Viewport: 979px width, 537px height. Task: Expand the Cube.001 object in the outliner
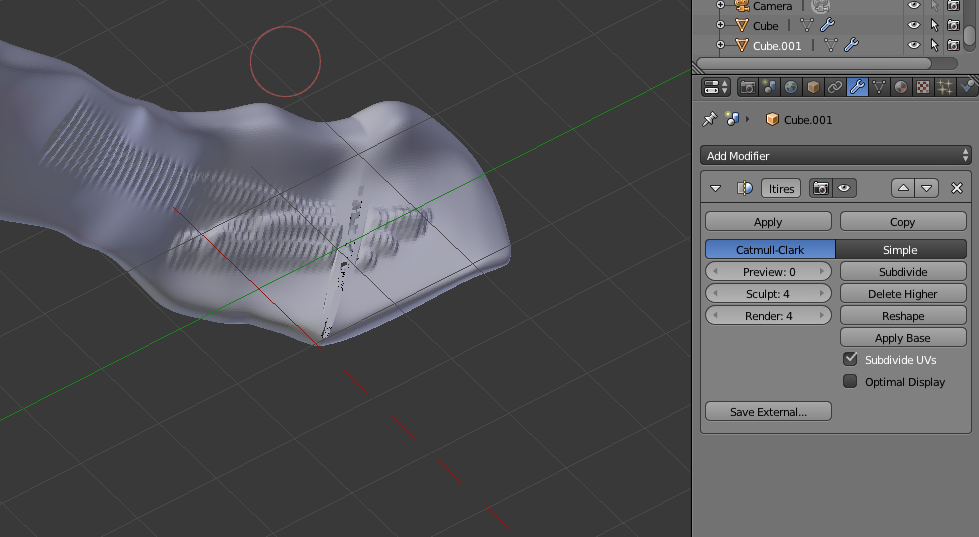(x=720, y=45)
